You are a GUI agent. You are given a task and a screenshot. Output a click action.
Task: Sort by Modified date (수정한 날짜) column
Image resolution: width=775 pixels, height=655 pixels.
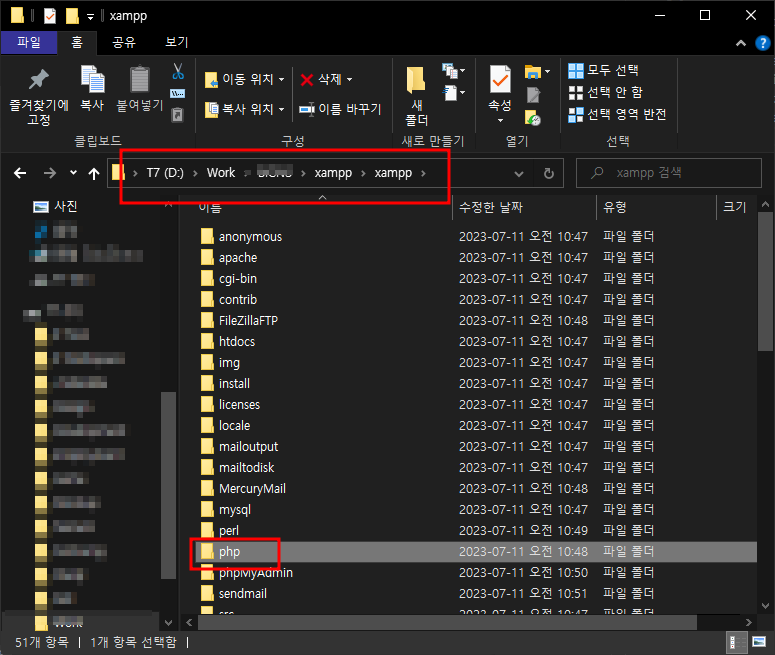tap(524, 207)
